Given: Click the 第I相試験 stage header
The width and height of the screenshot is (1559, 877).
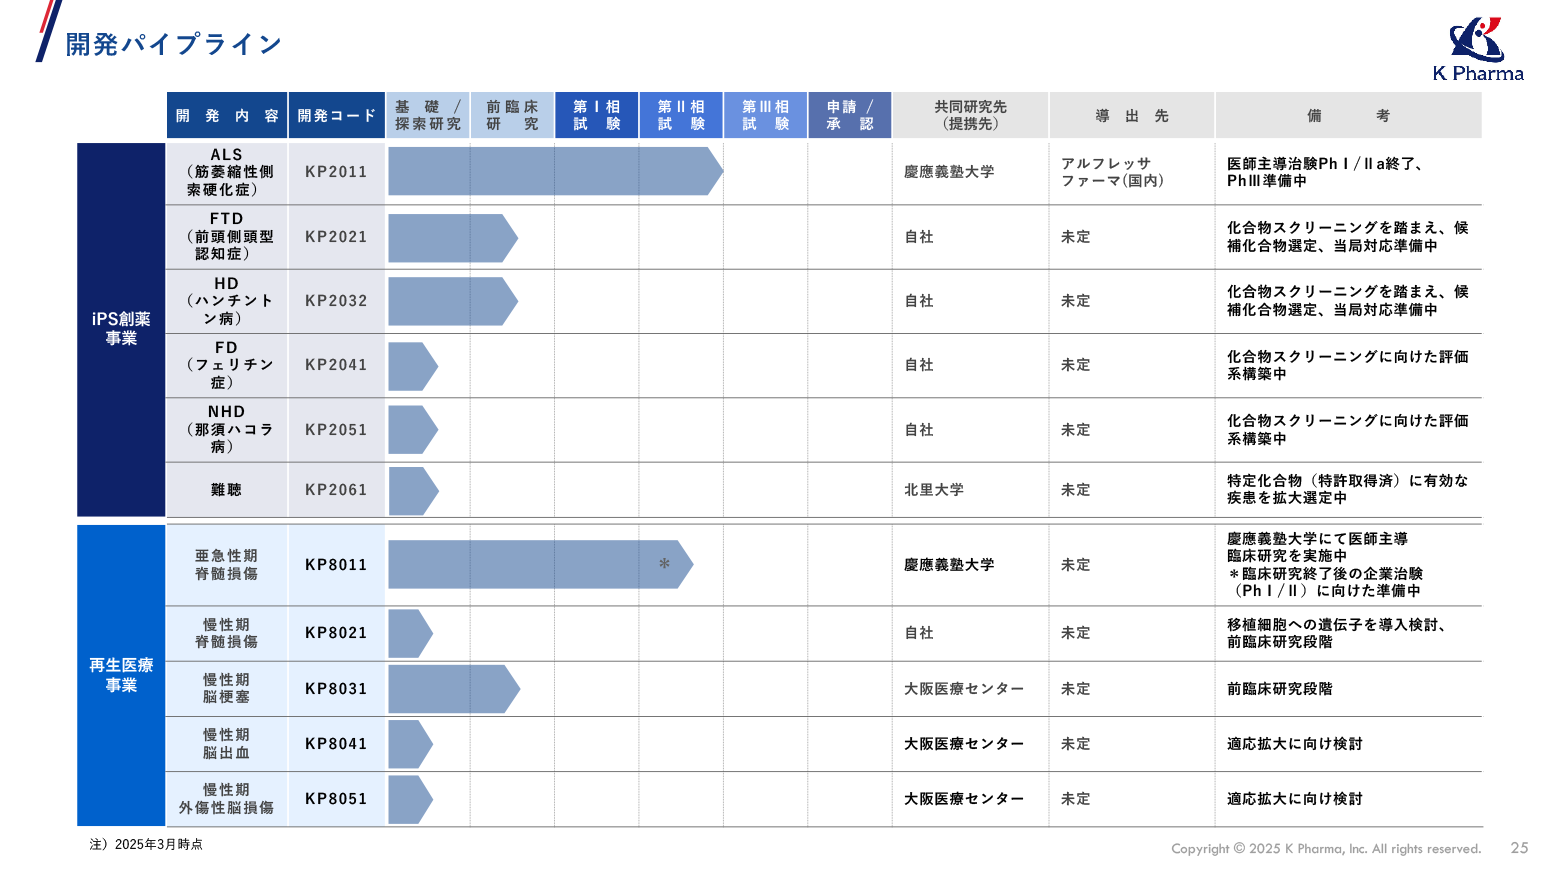Looking at the screenshot, I should [597, 115].
